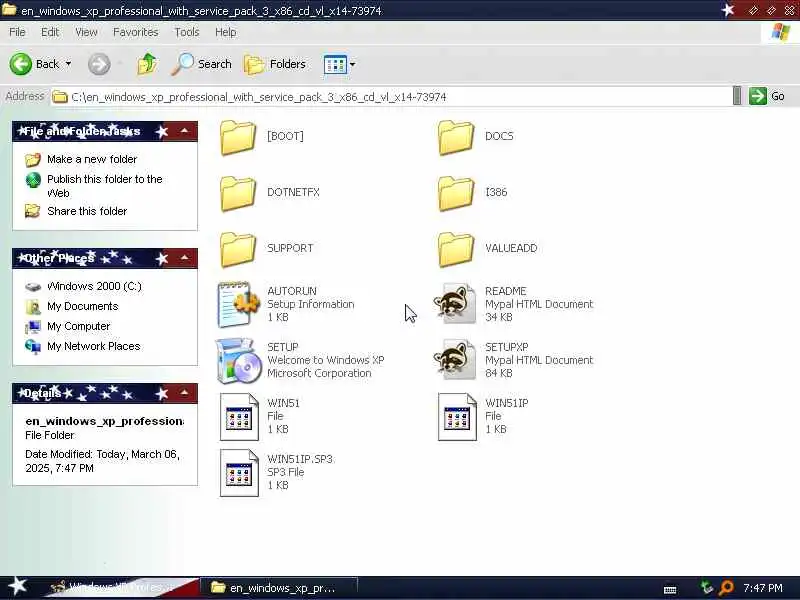This screenshot has height=600, width=800.
Task: Click the Views icon in toolbar
Action: click(335, 65)
